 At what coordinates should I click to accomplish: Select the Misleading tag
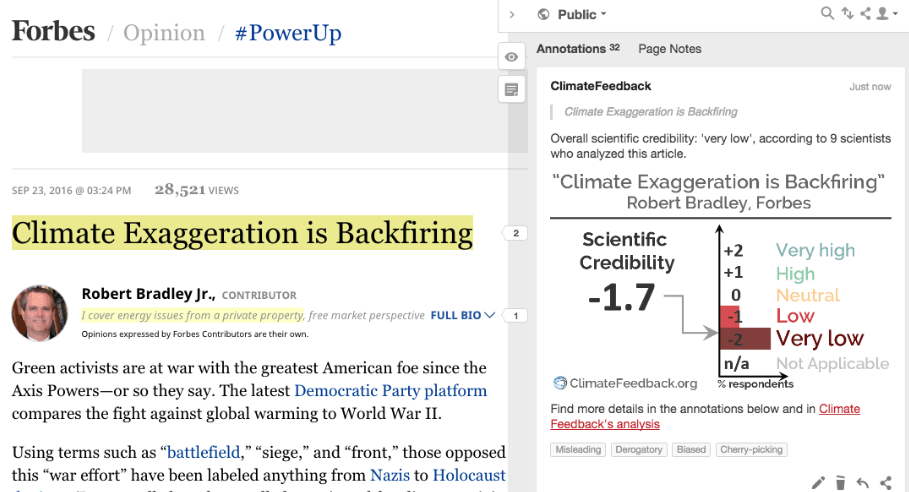click(578, 450)
